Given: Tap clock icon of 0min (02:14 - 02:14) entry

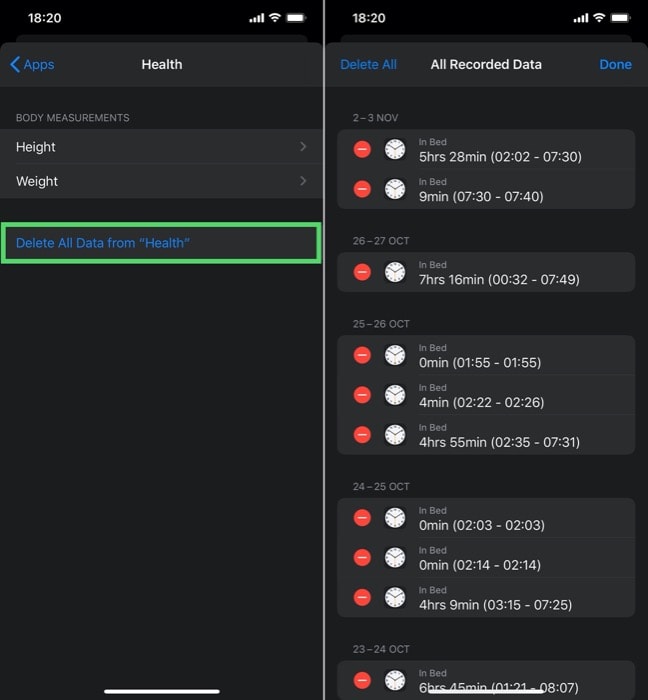Looking at the screenshot, I should coord(395,557).
